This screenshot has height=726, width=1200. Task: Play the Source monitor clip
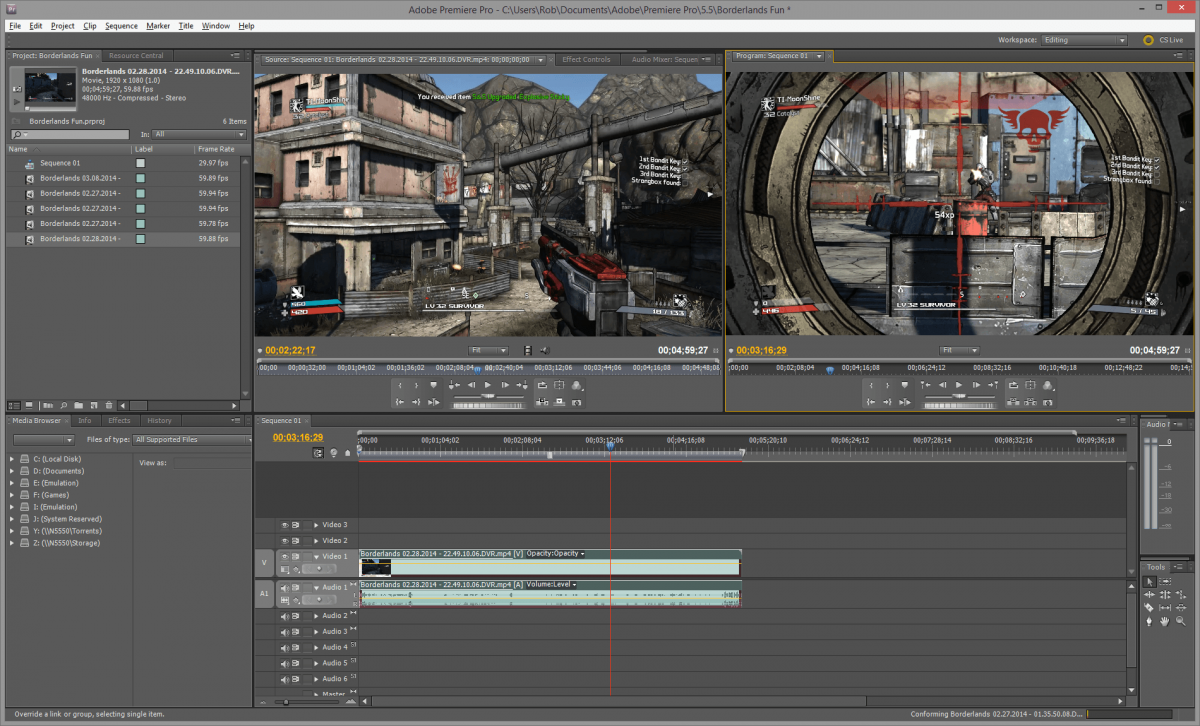(488, 385)
